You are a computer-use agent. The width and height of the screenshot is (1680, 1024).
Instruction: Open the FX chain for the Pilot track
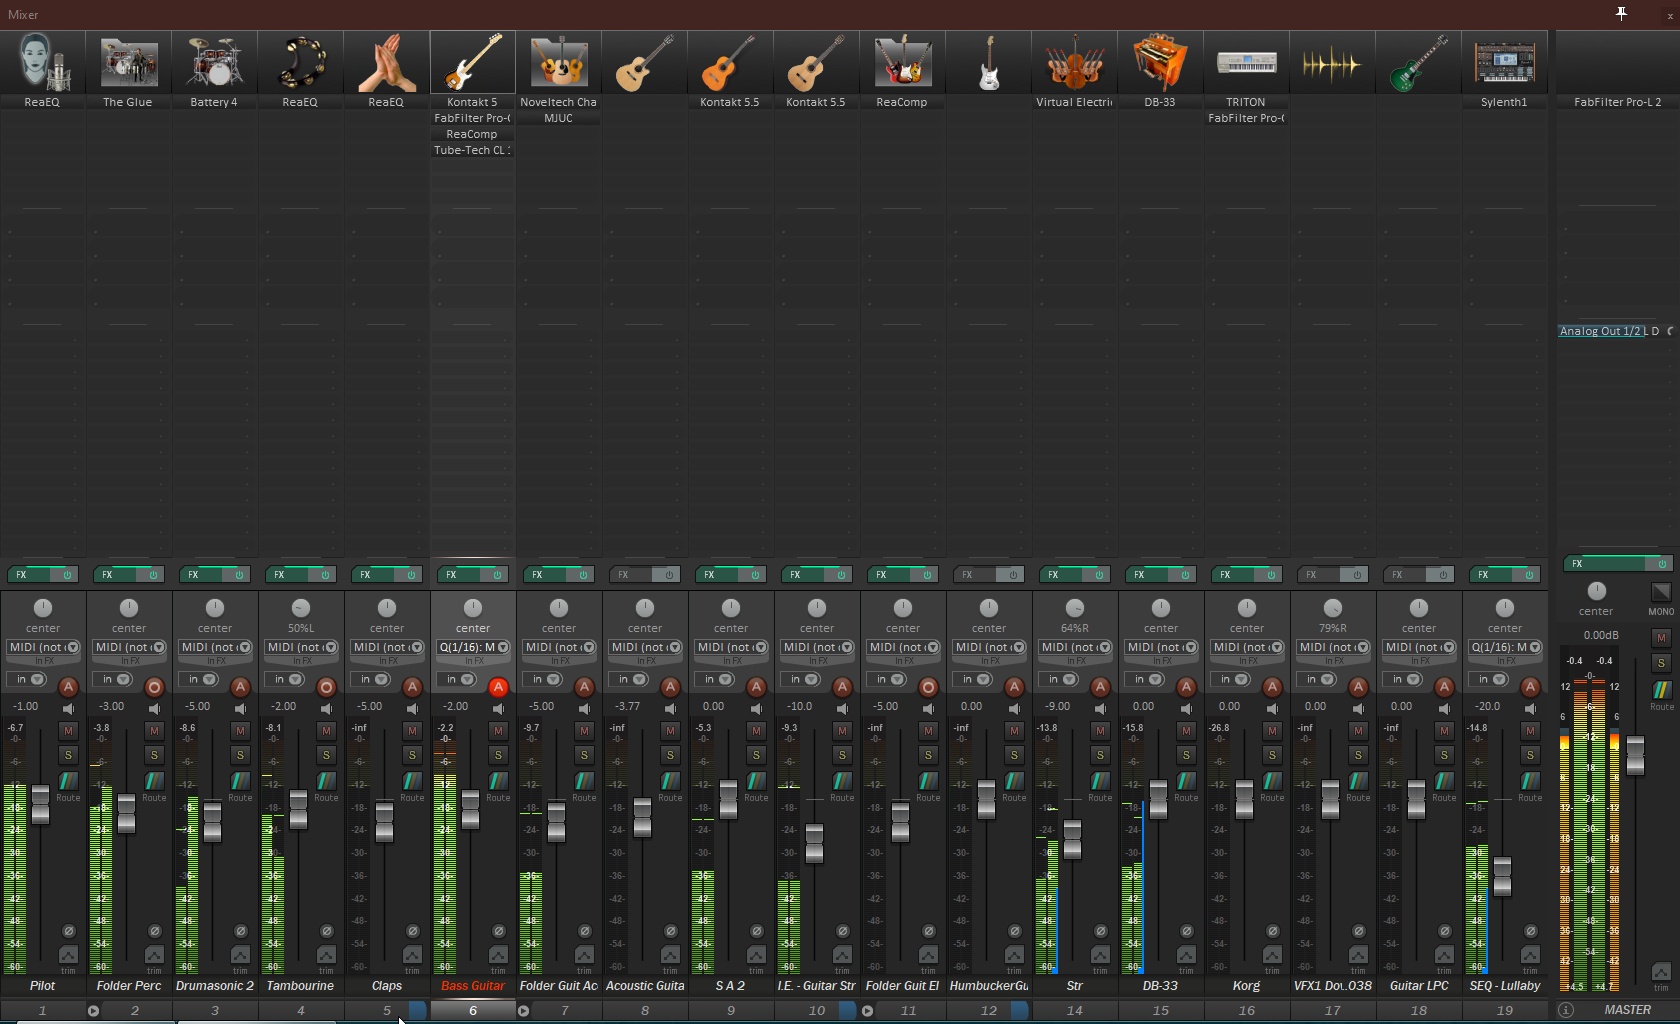click(x=30, y=575)
